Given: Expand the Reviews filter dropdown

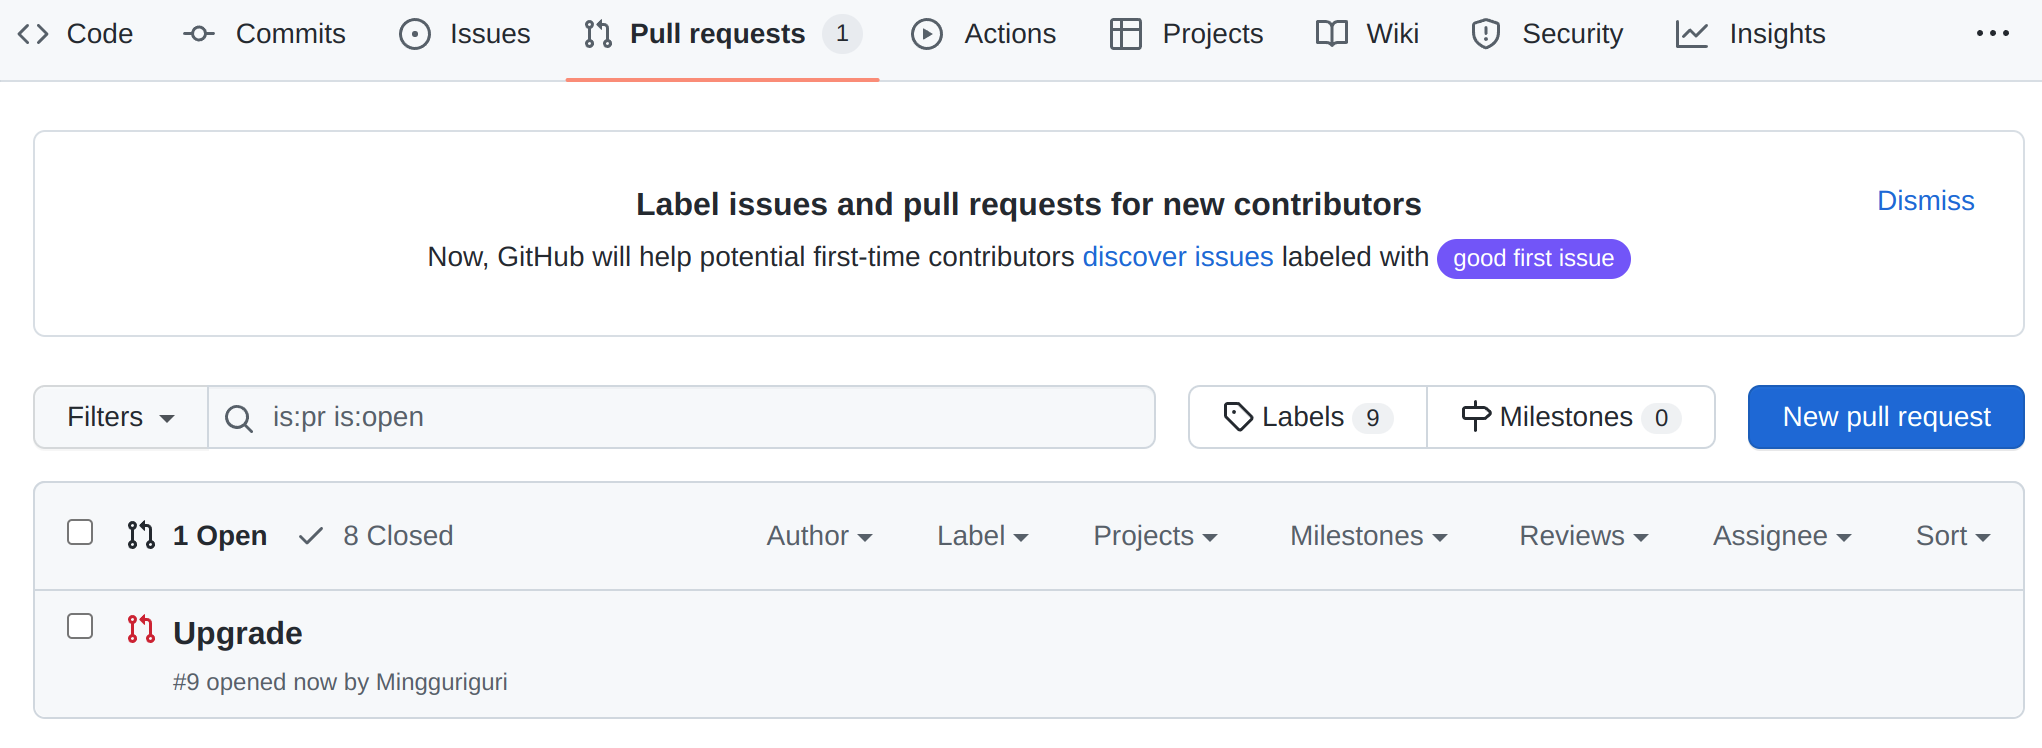Looking at the screenshot, I should click(x=1583, y=536).
